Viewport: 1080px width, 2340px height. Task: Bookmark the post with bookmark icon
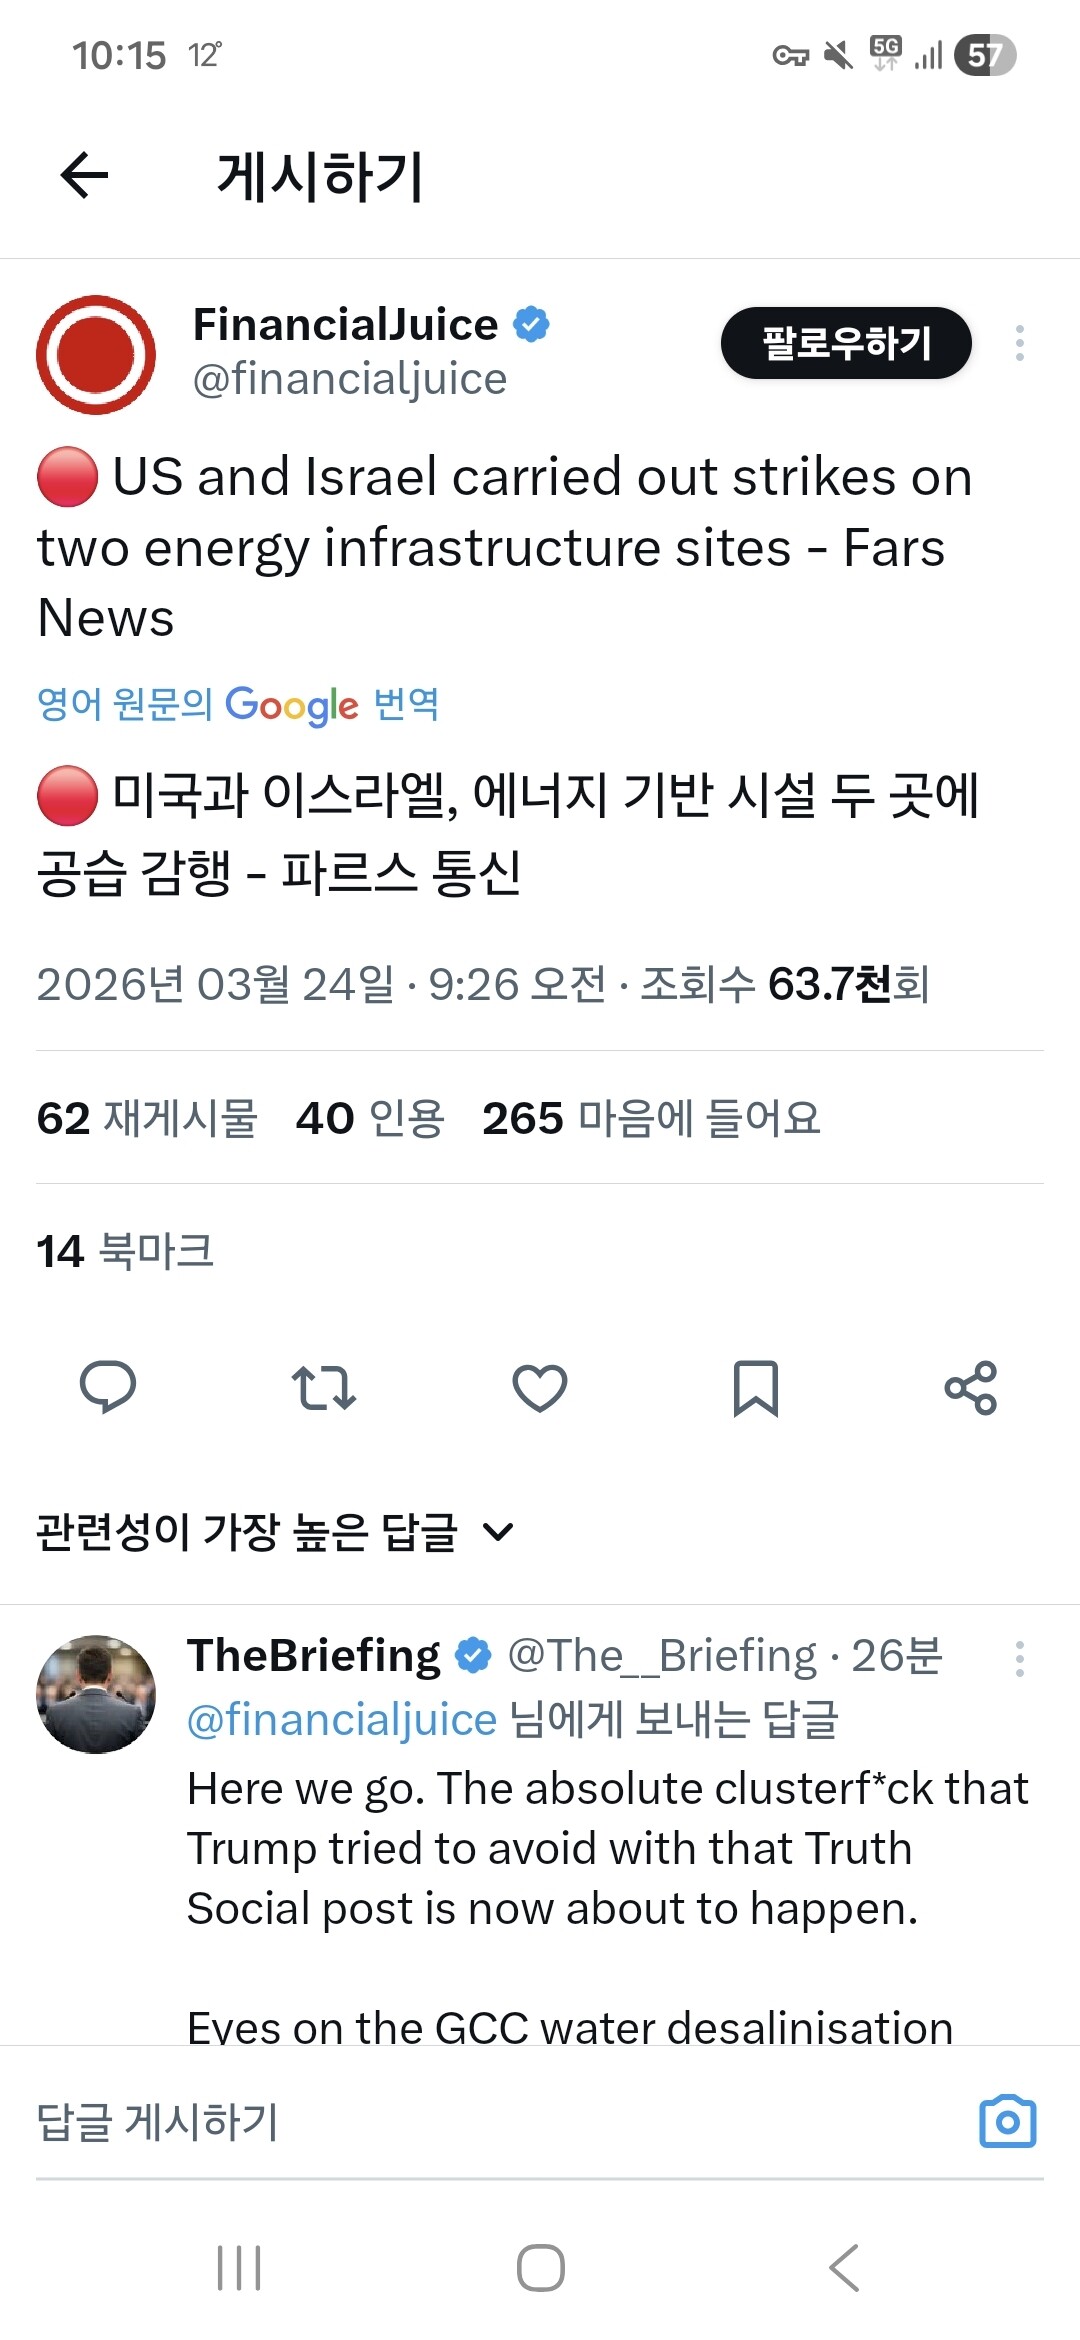tap(756, 1387)
